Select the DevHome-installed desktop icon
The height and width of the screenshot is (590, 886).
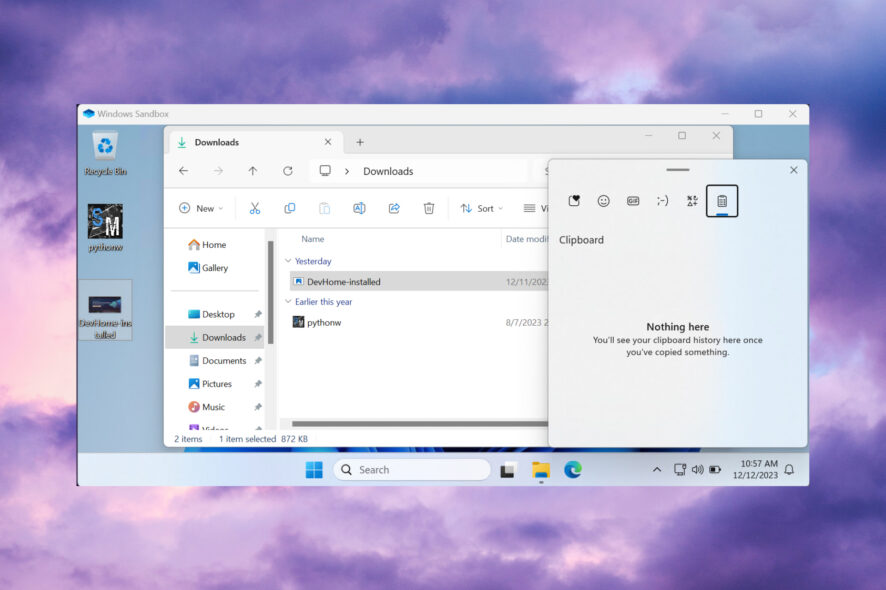105,310
